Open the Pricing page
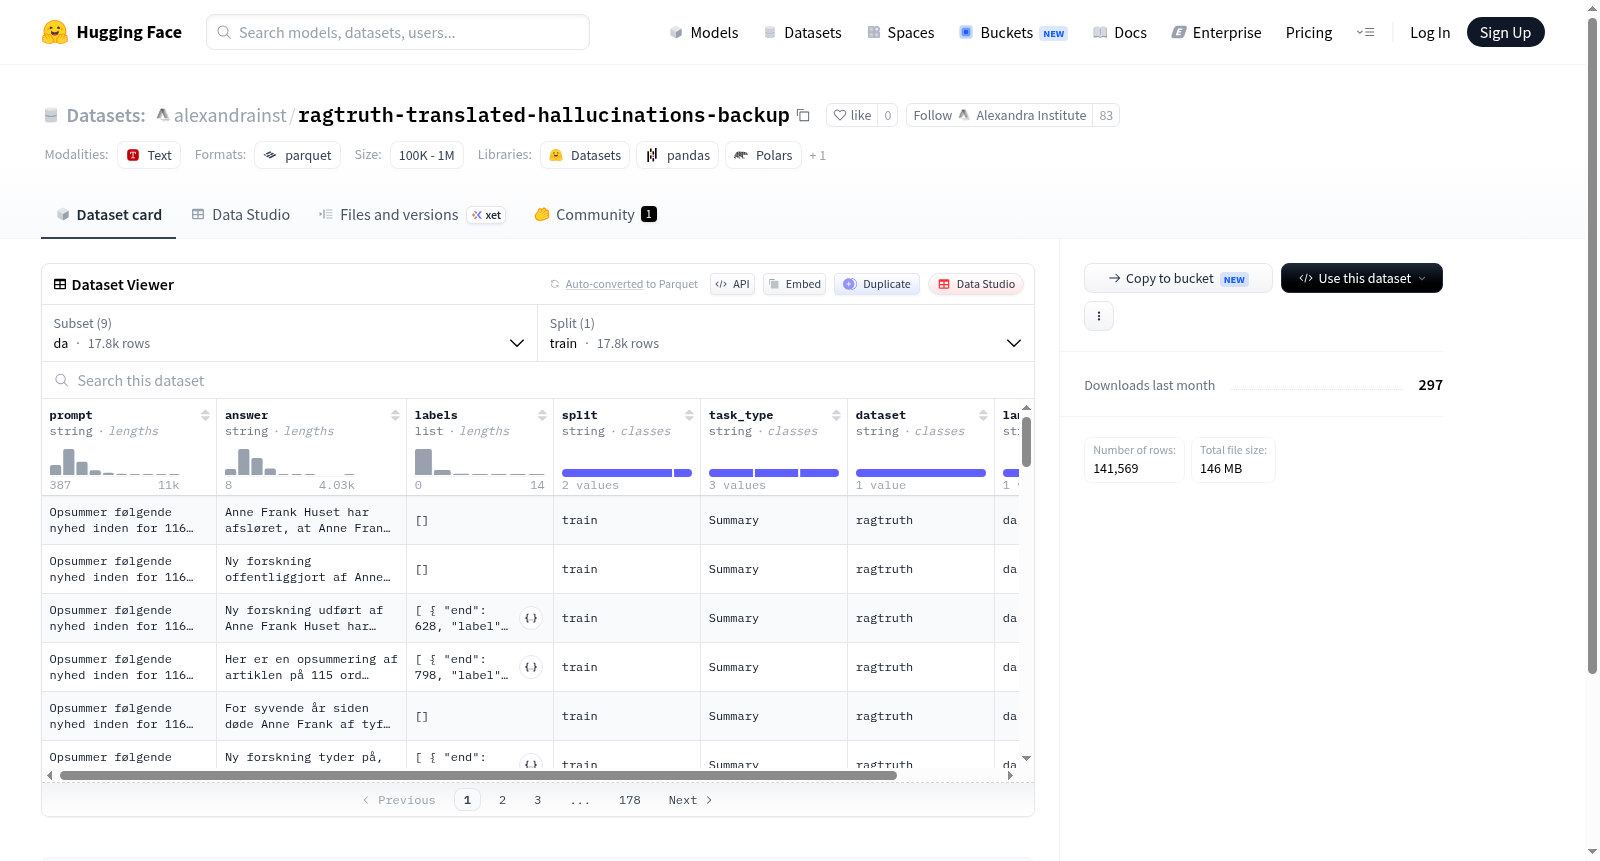Image resolution: width=1600 pixels, height=861 pixels. [x=1309, y=32]
